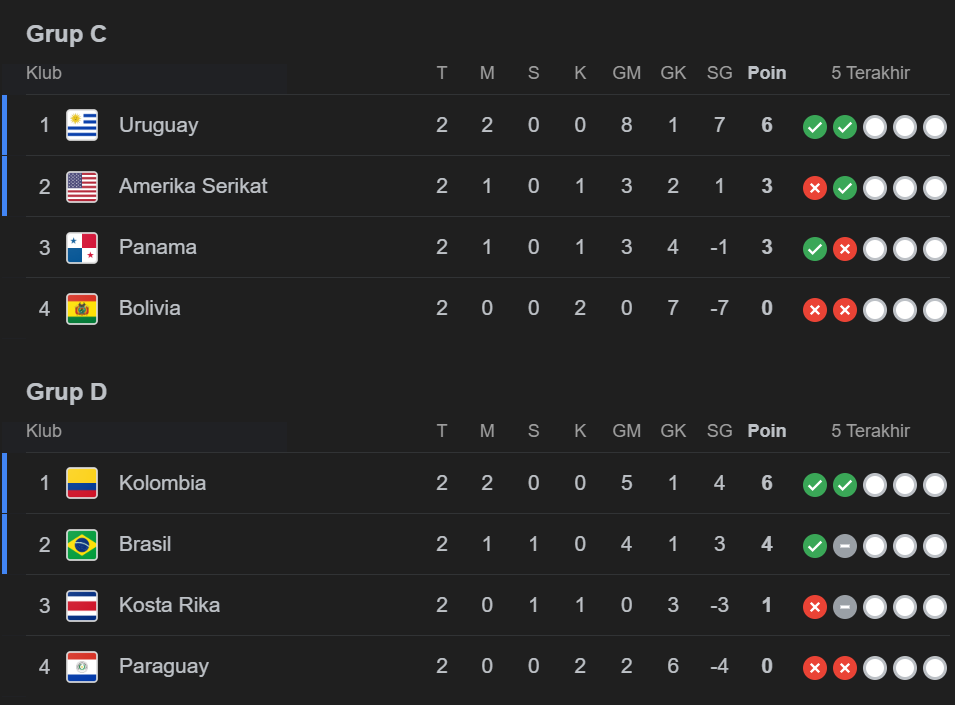Click Amerika Serikat's red loss icon
Image resolution: width=955 pixels, height=705 pixels.
coord(815,188)
